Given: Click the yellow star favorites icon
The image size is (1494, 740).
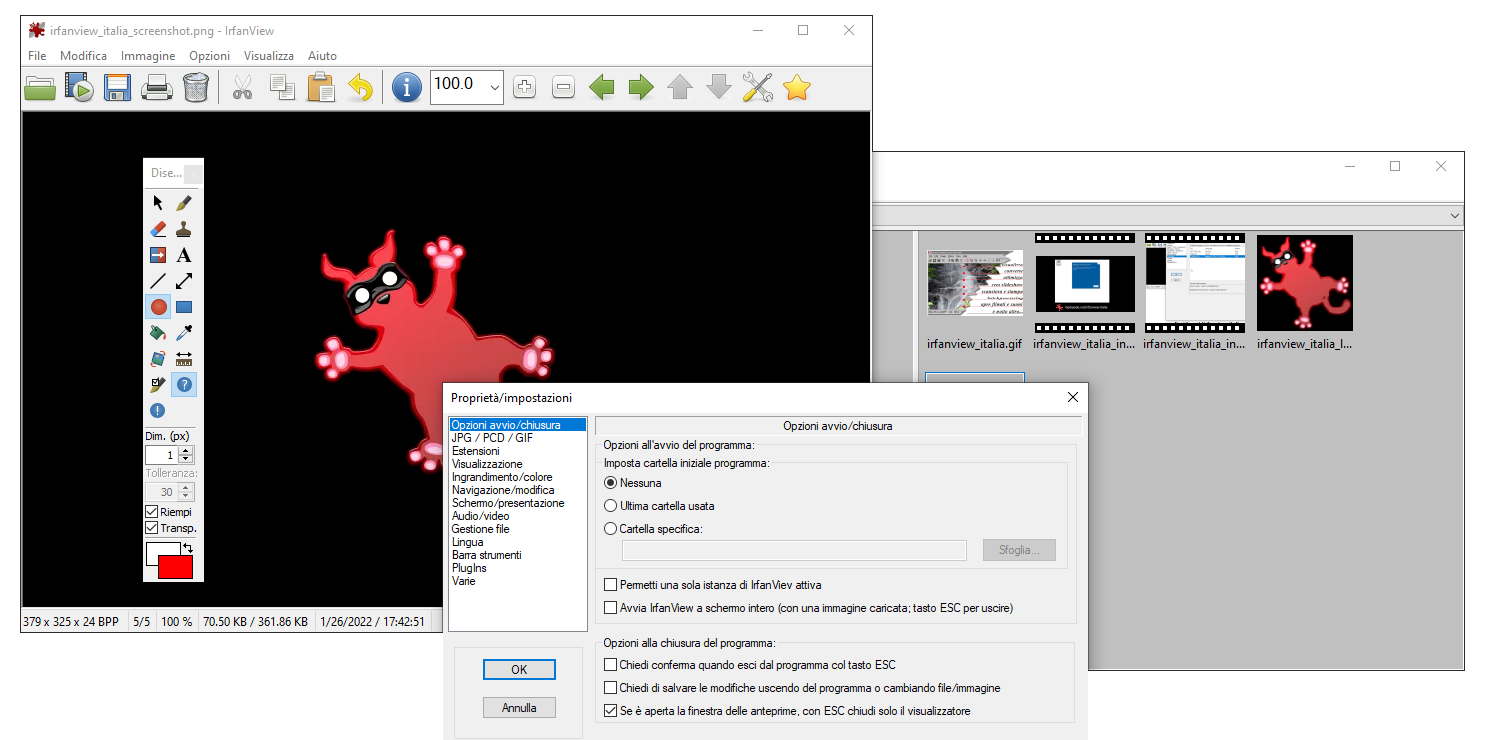Looking at the screenshot, I should [796, 88].
